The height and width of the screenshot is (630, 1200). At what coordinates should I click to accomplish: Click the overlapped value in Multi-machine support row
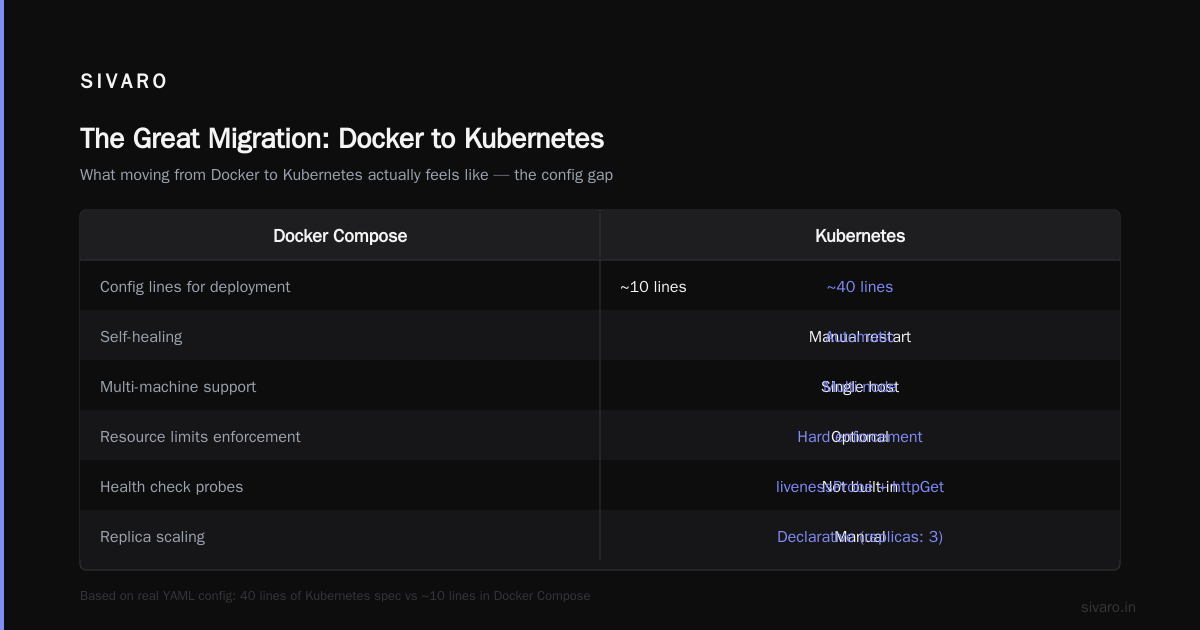[860, 387]
